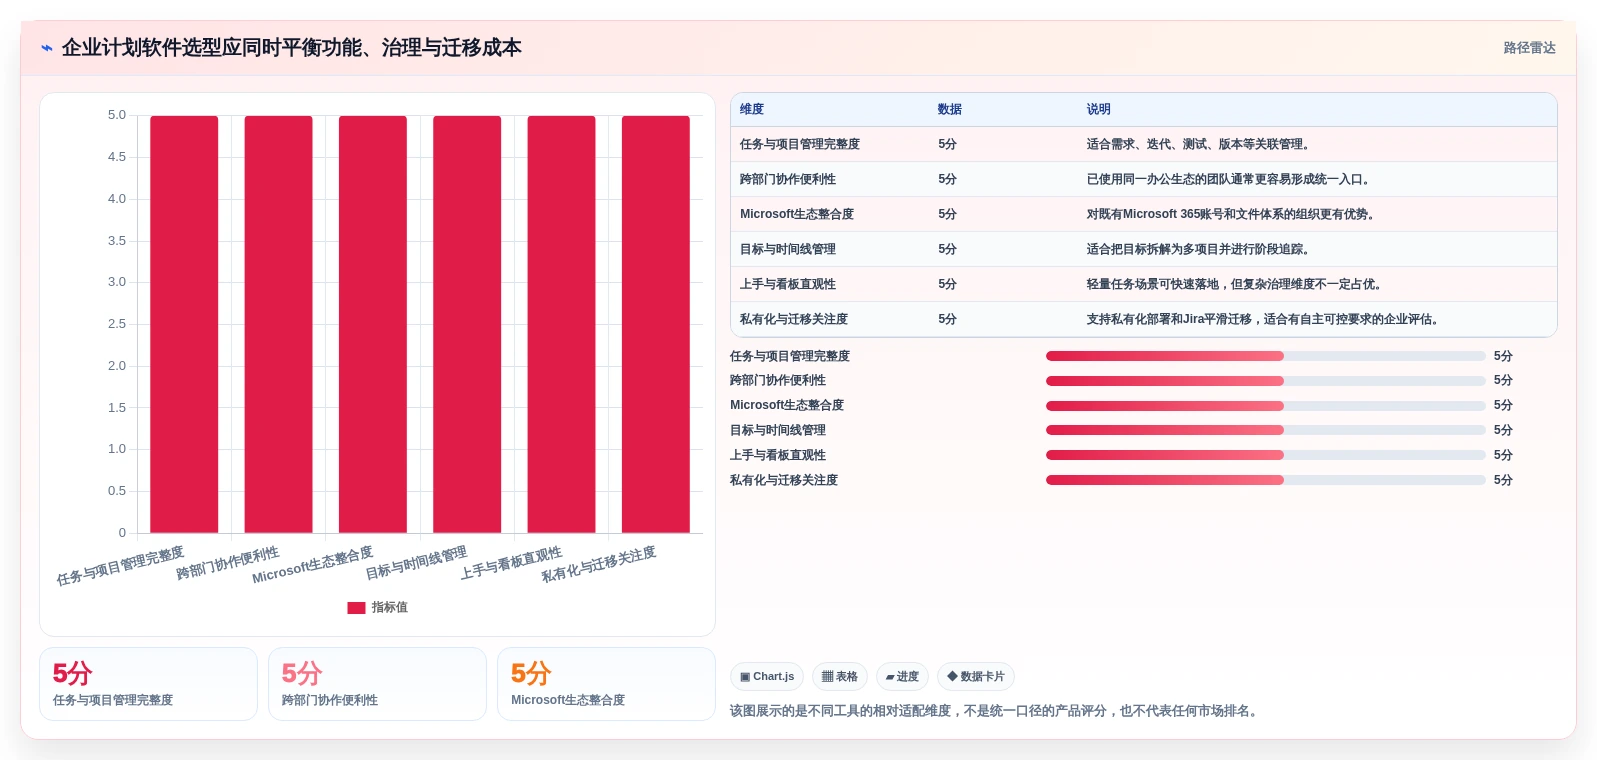The height and width of the screenshot is (760, 1597).
Task: Click description 已使用同一办公生态的团队通常更容易形成统一入口。
Action: coord(1228,179)
